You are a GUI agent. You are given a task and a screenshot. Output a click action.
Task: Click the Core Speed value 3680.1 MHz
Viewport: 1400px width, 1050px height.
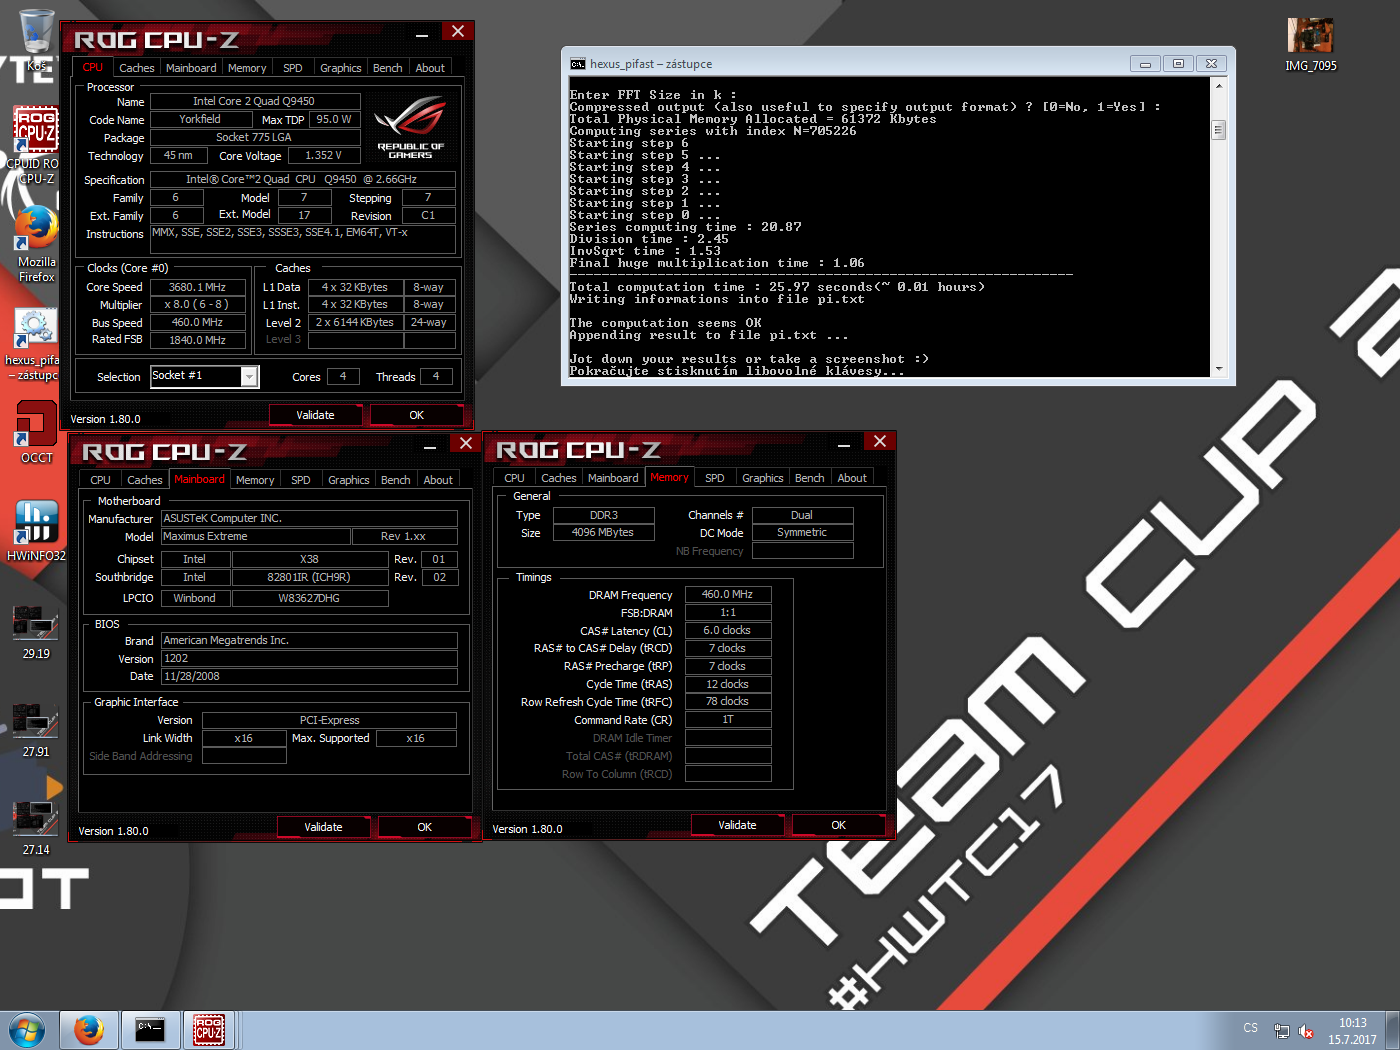click(198, 287)
